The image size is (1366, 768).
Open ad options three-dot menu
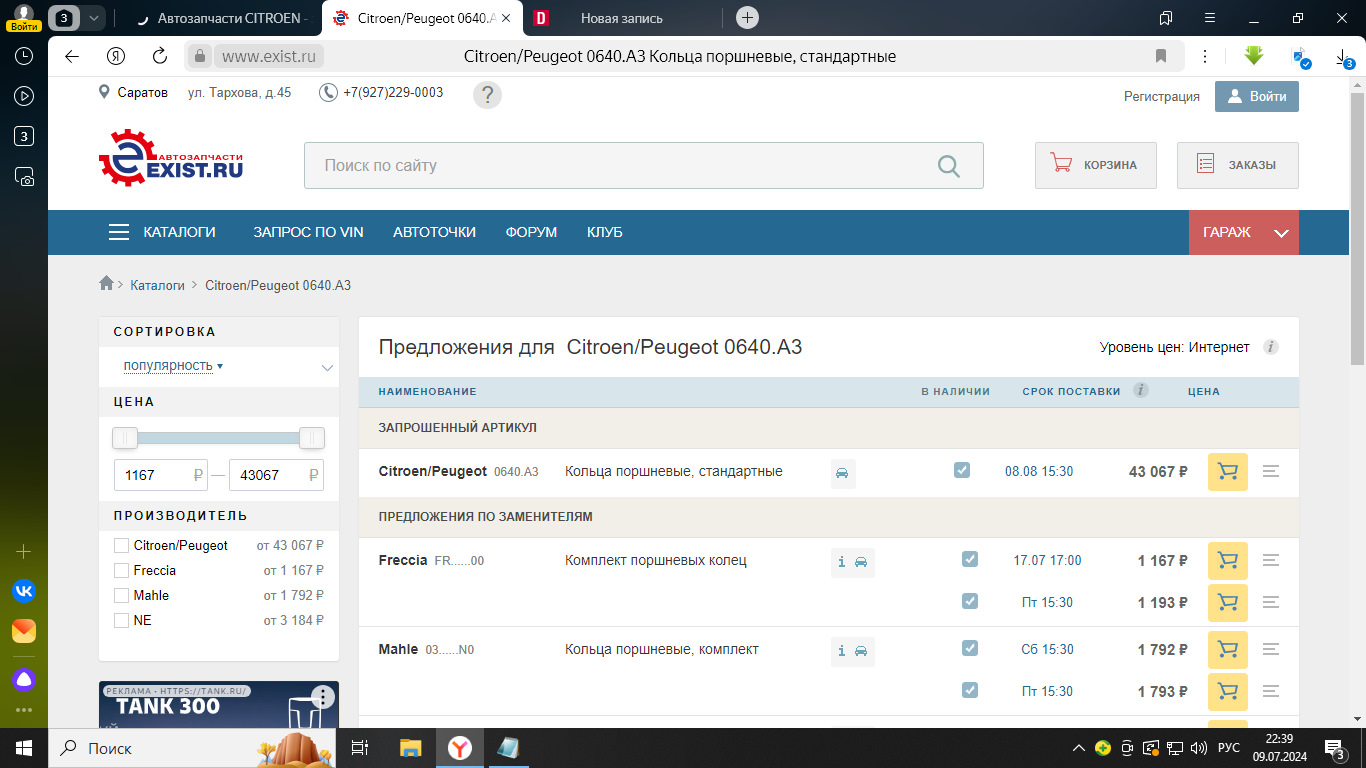[322, 697]
